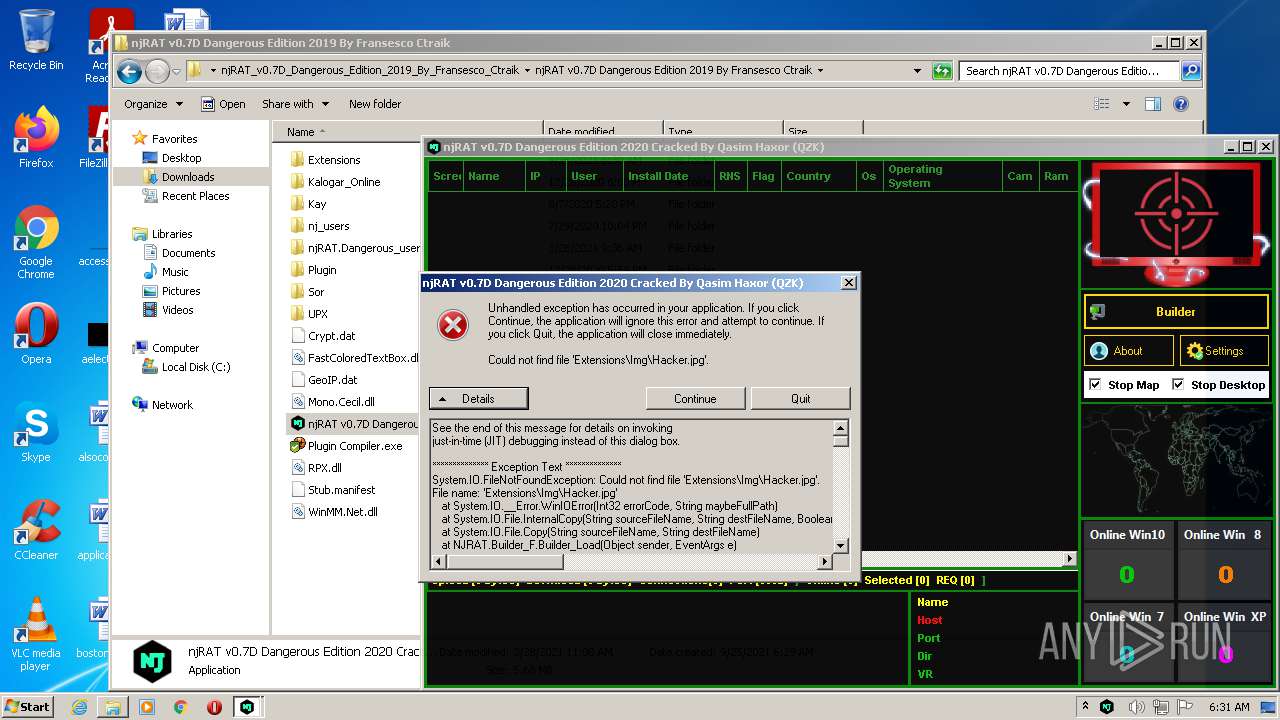Click the Online Win 8 counter panel

point(1223,561)
